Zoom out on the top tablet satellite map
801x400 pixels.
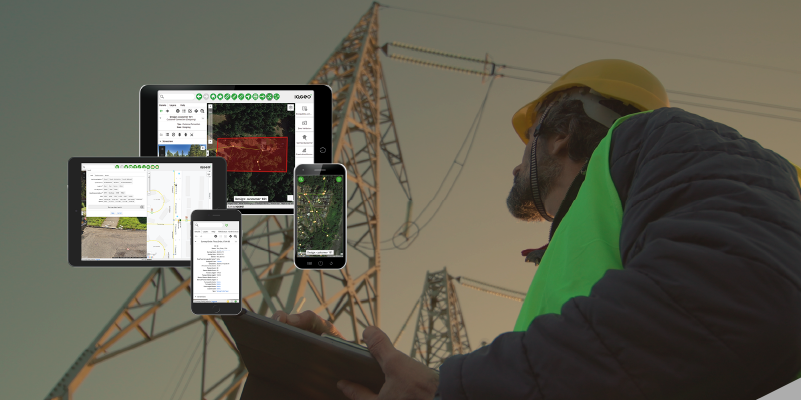click(210, 142)
